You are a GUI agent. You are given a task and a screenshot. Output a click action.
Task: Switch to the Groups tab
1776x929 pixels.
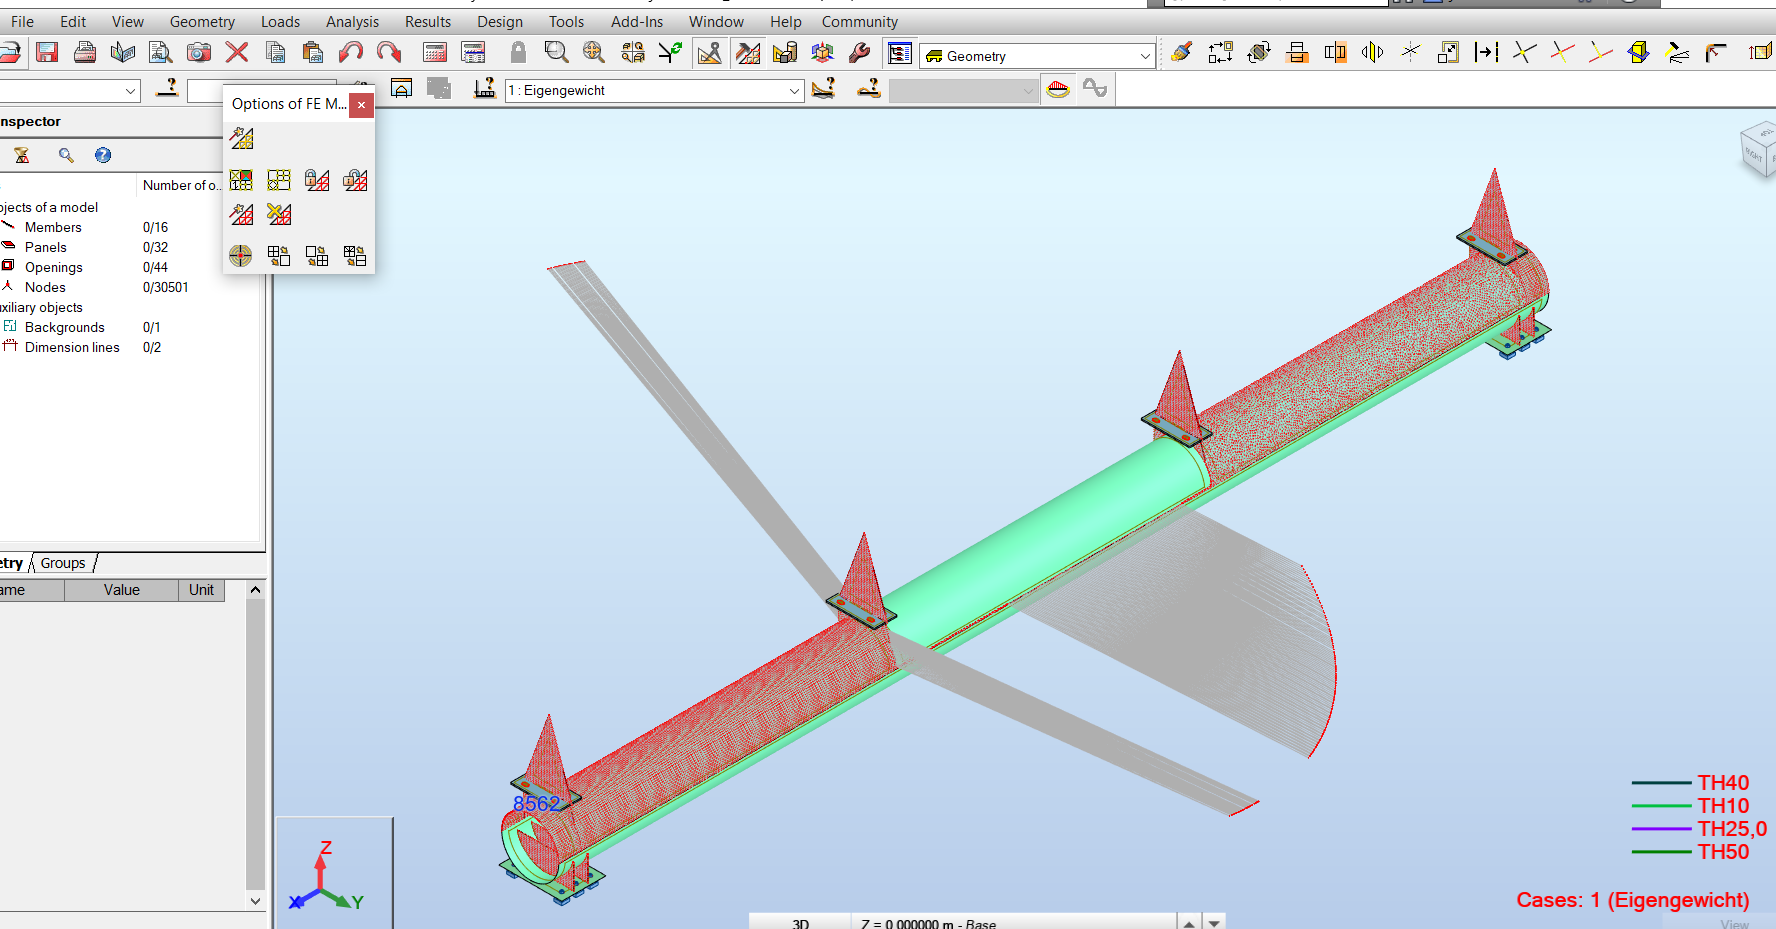[62, 562]
